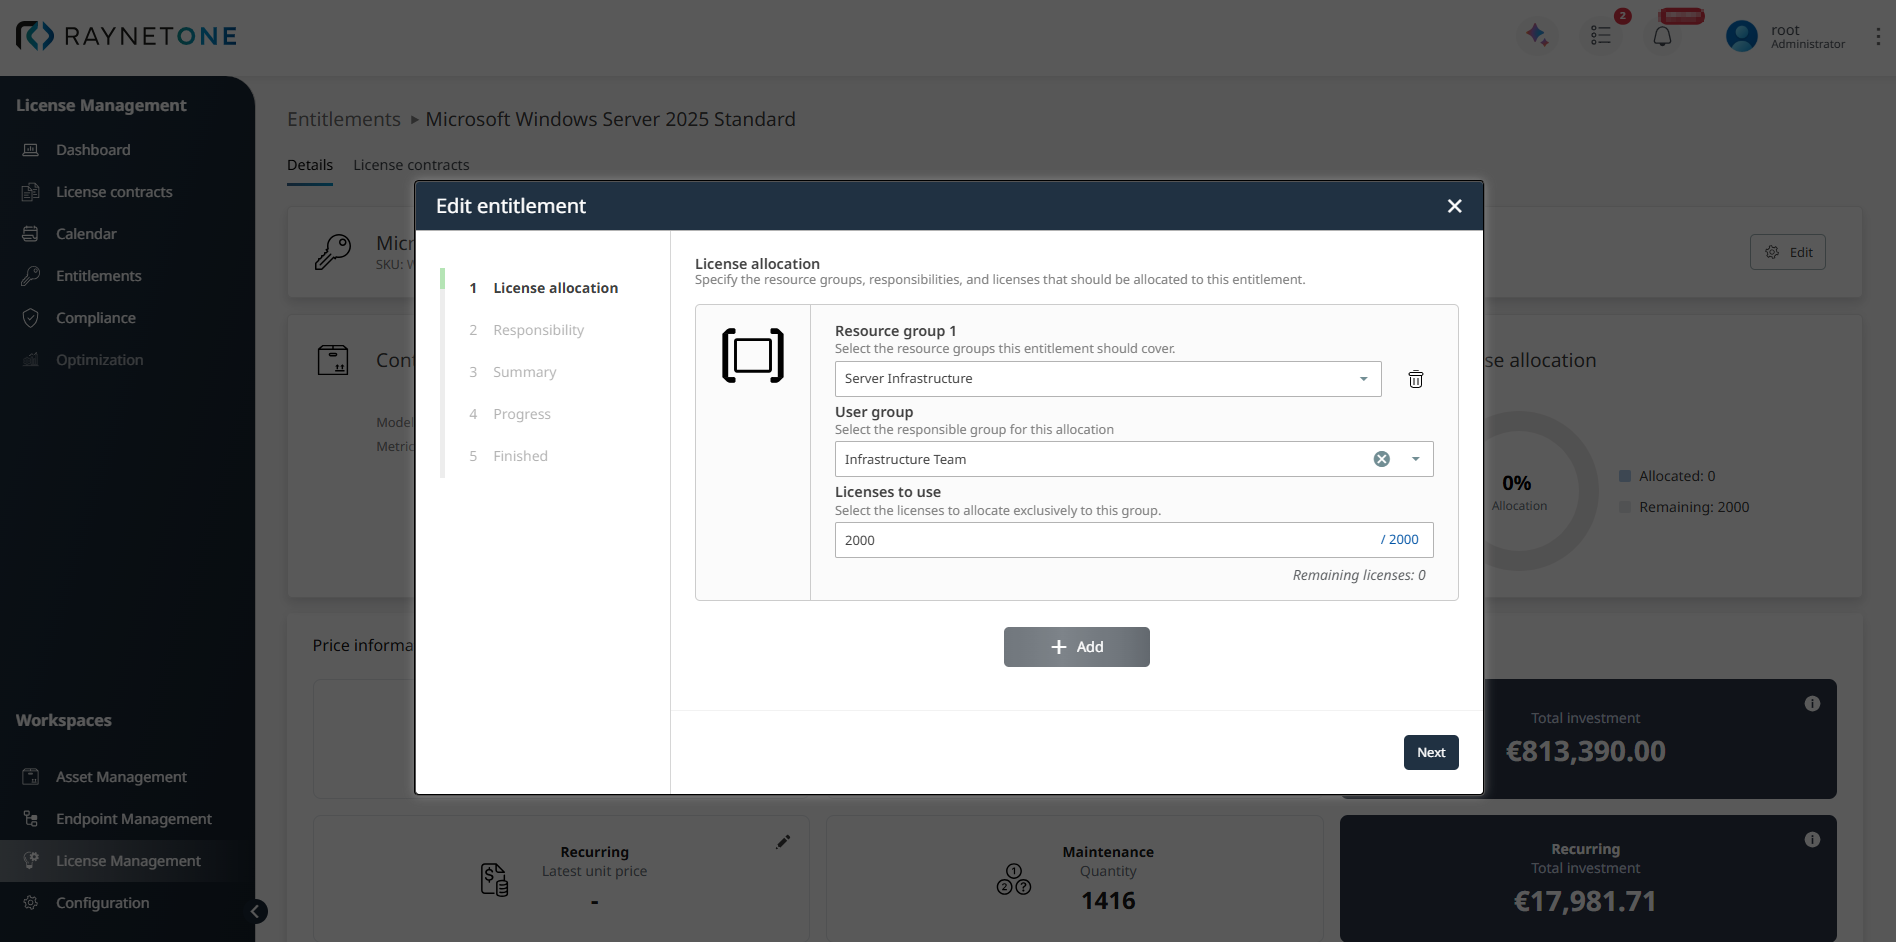Click the entitlement key icon in header card
1896x942 pixels.
[333, 252]
